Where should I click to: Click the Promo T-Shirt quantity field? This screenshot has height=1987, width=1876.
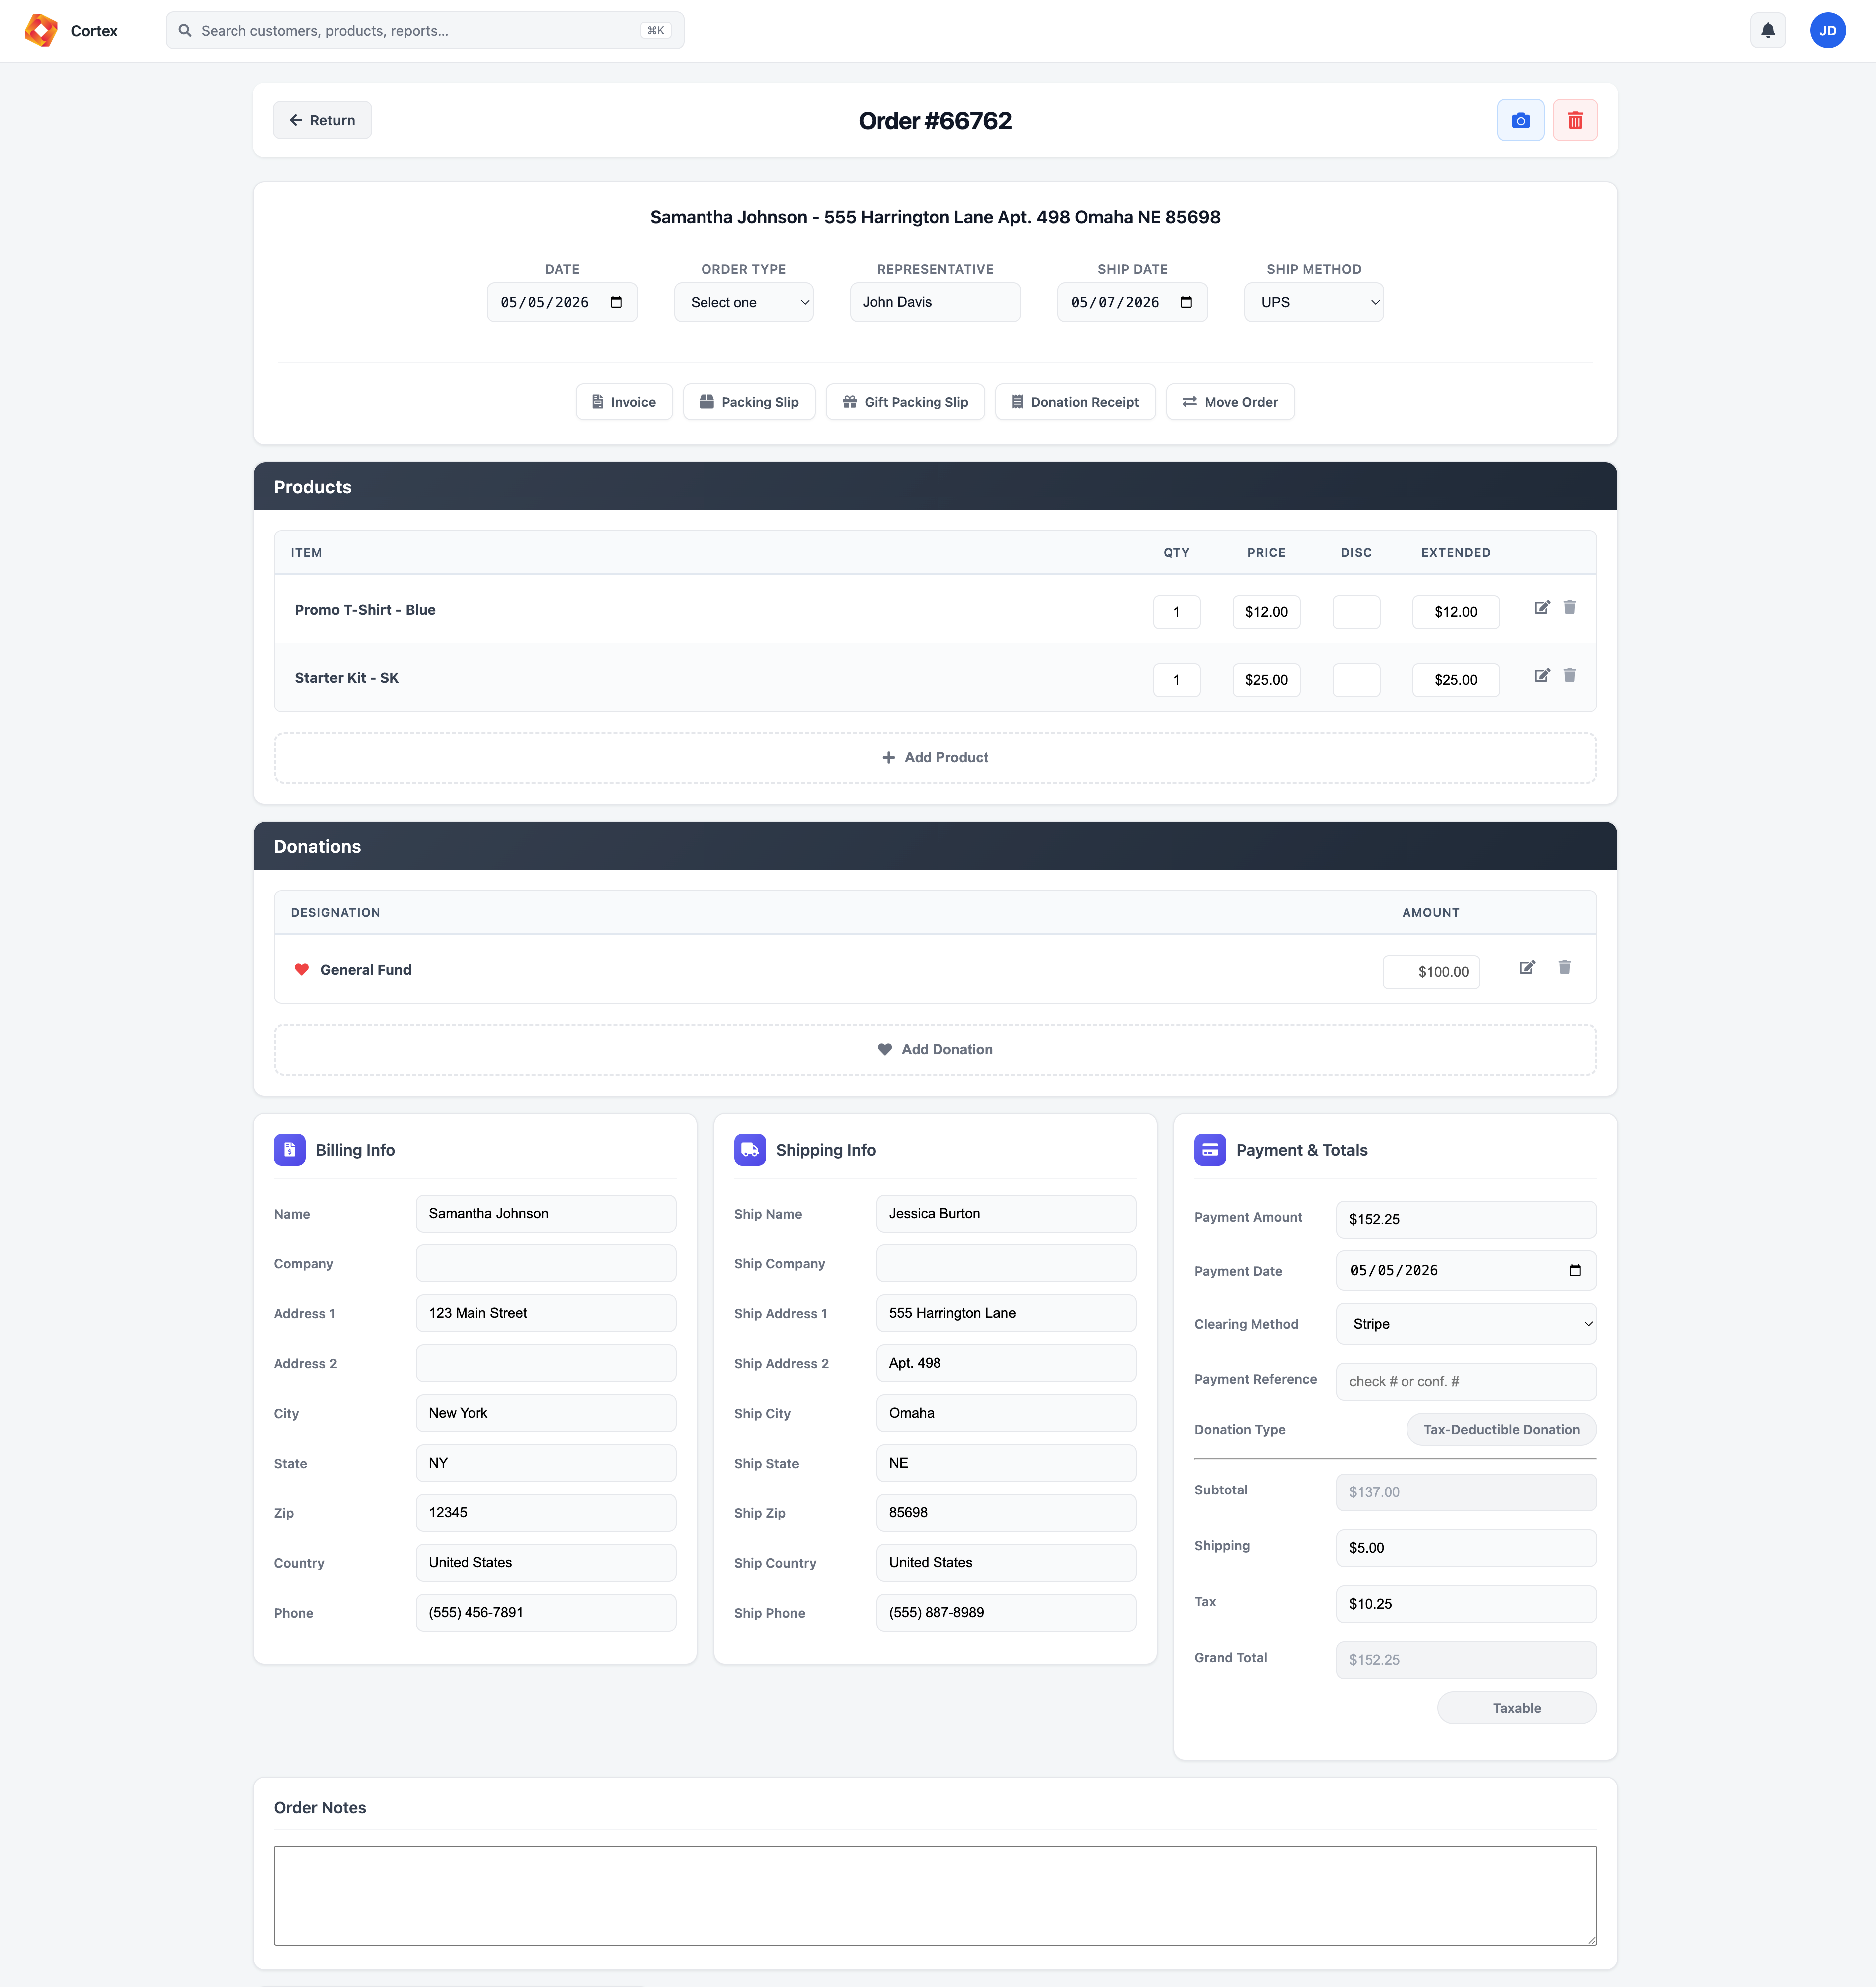coord(1176,612)
